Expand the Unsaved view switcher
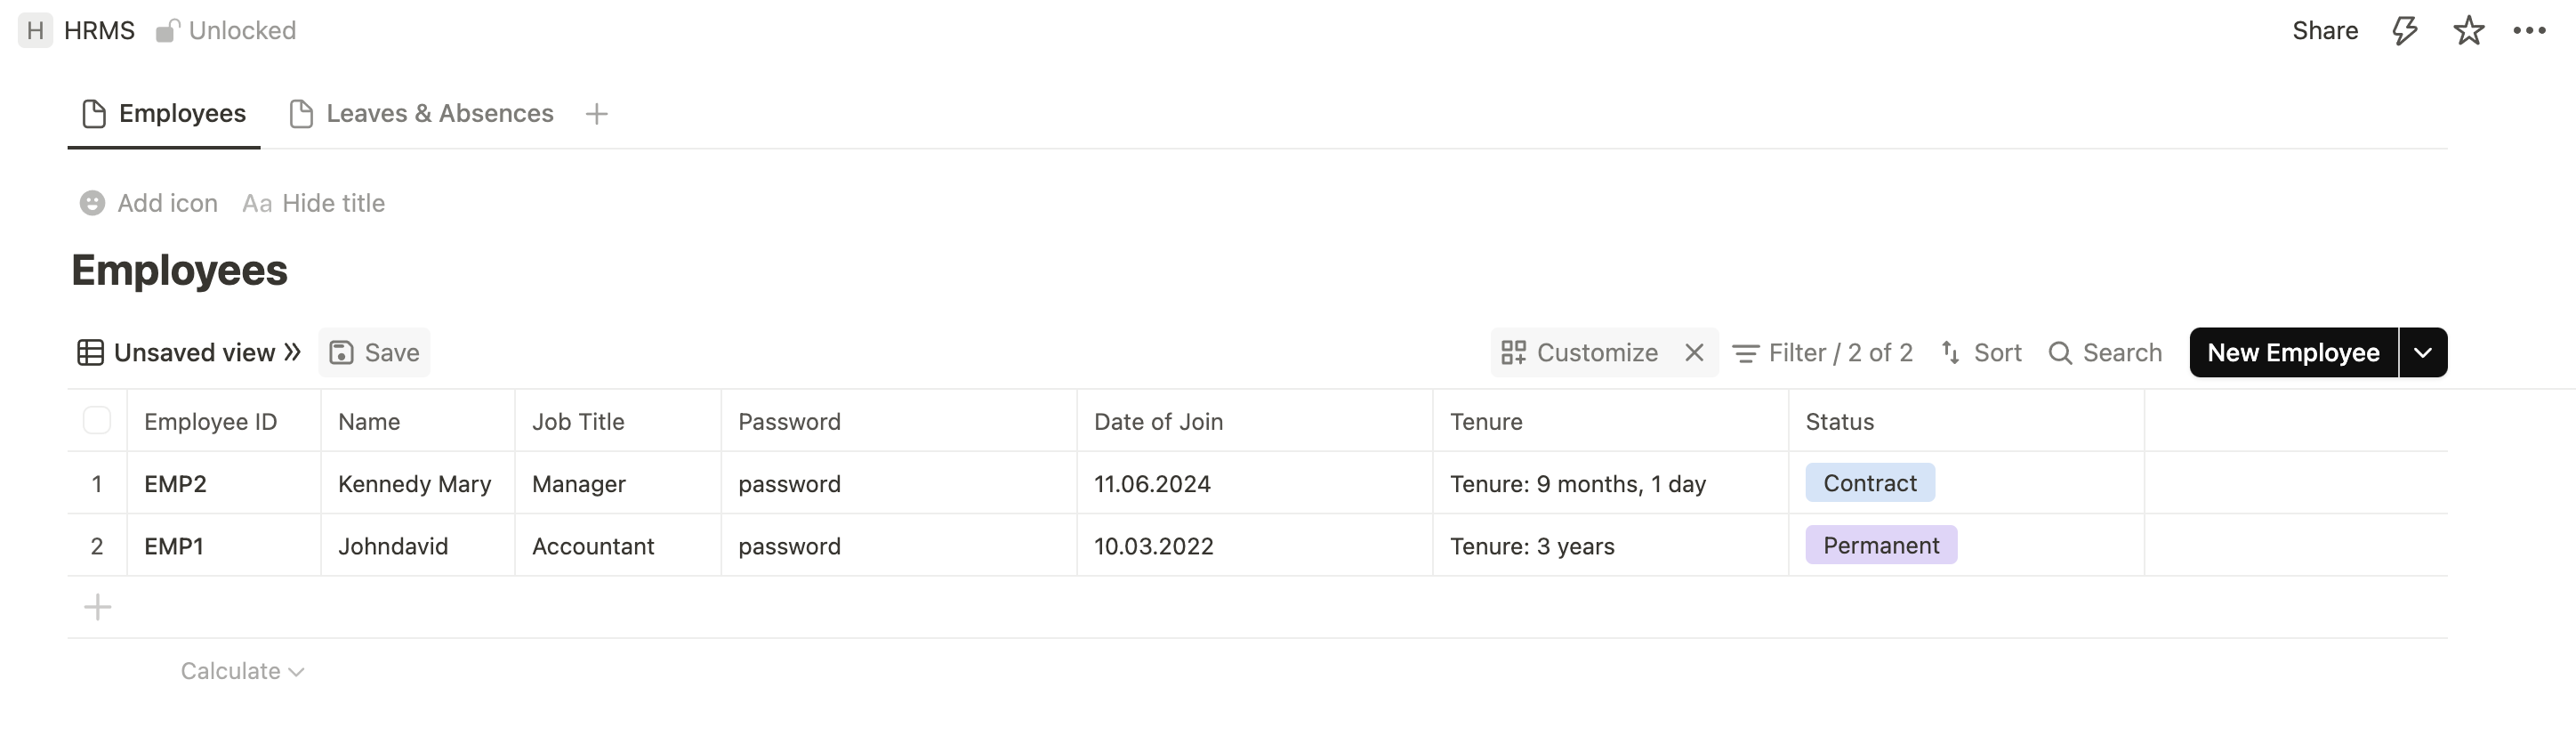The height and width of the screenshot is (744, 2576). pos(190,353)
